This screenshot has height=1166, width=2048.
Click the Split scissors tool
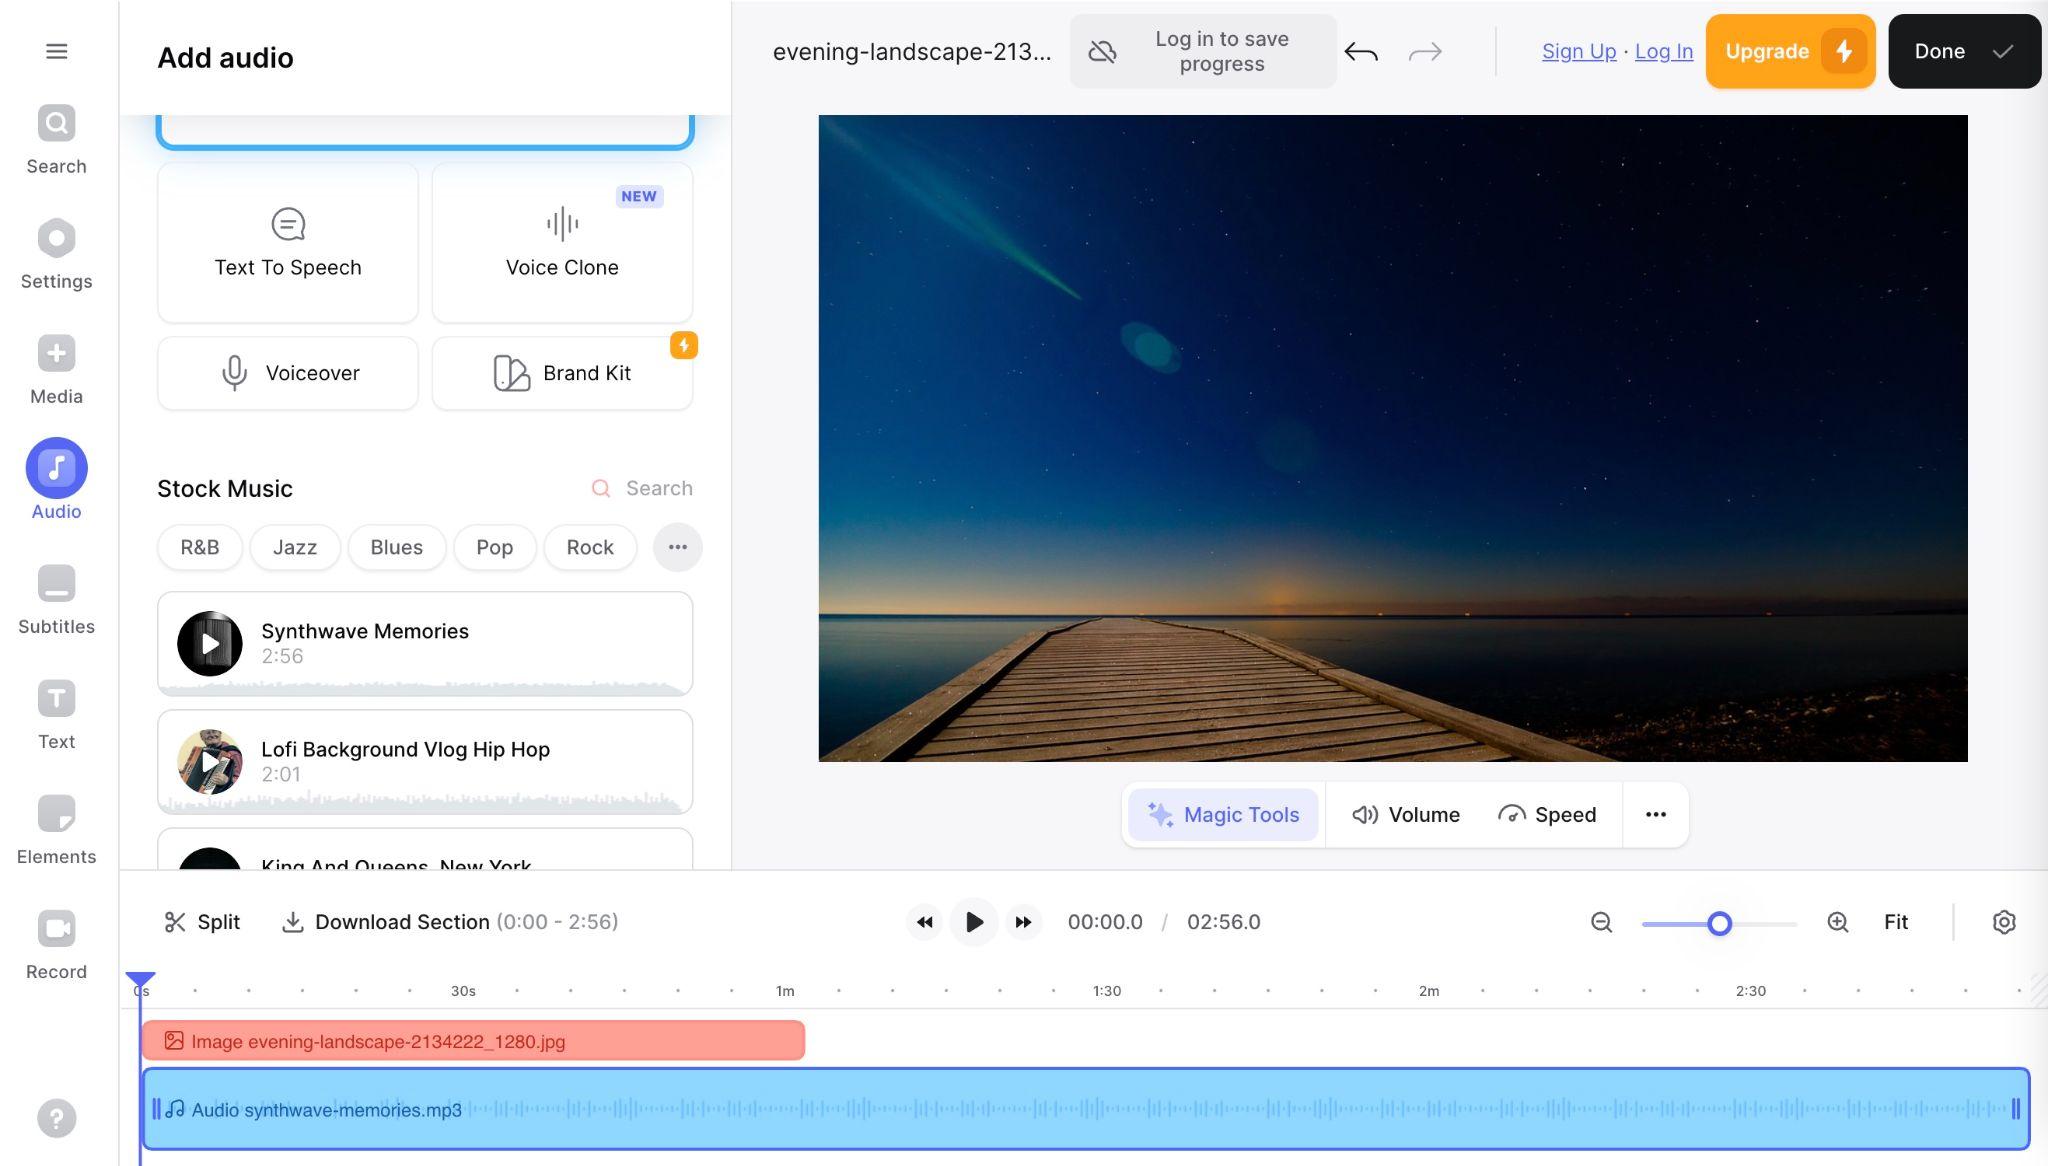(x=202, y=922)
